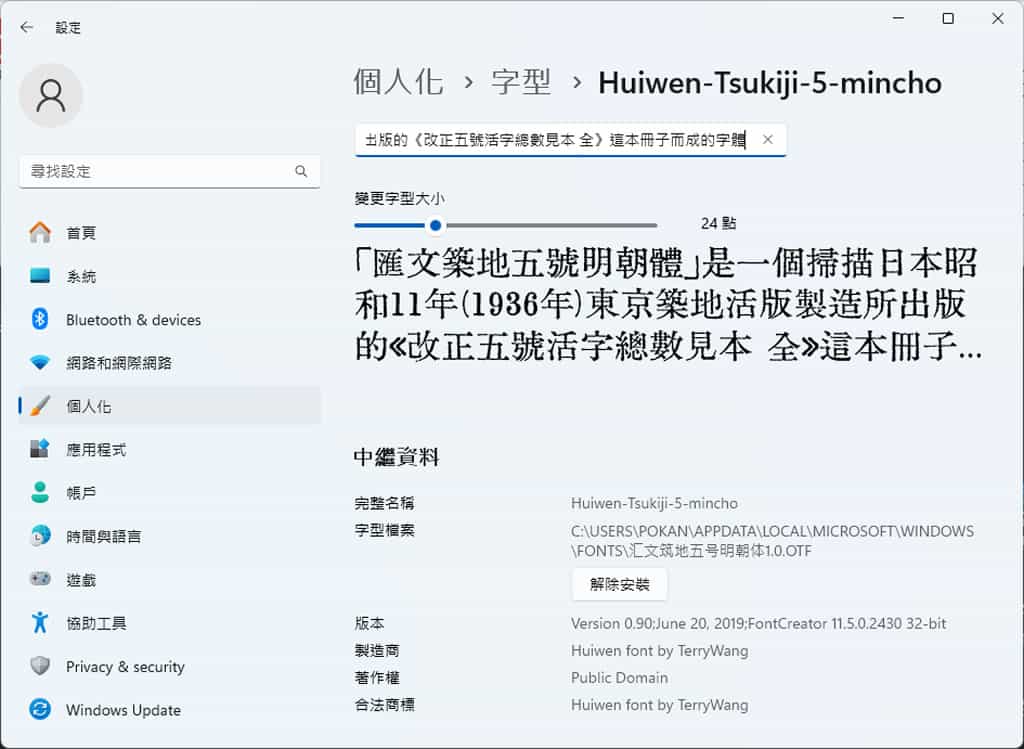Open 網路和網際網路 settings
Screen dimensions: 1024x749
point(170,362)
